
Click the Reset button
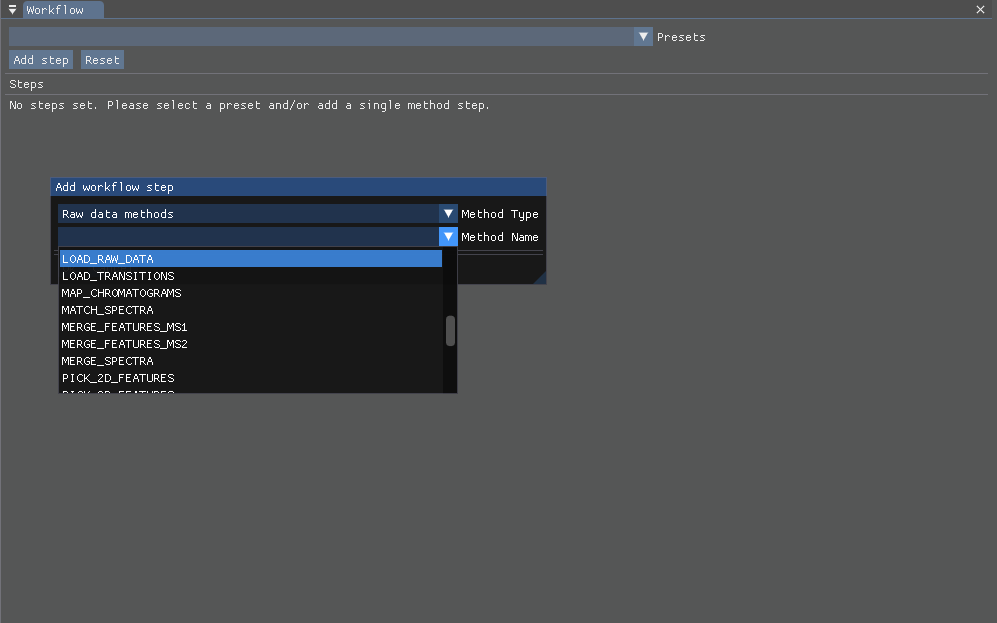tap(102, 60)
